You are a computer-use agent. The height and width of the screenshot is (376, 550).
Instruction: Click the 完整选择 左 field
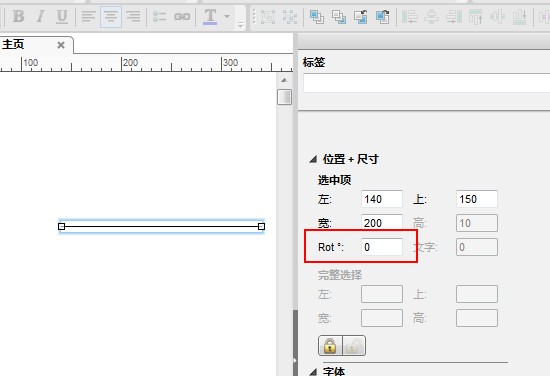(x=382, y=294)
